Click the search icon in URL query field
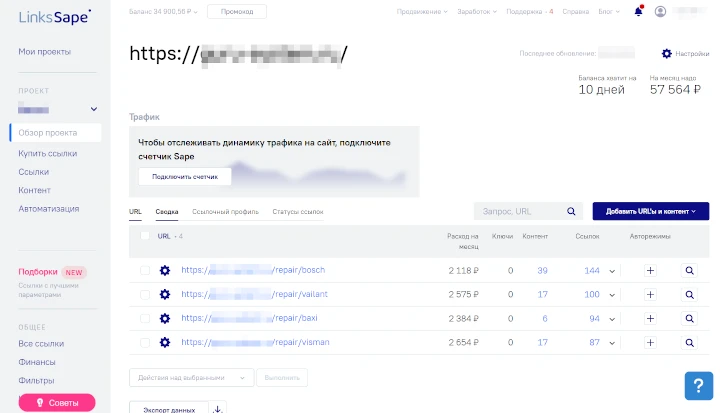This screenshot has width=720, height=413. 571,211
